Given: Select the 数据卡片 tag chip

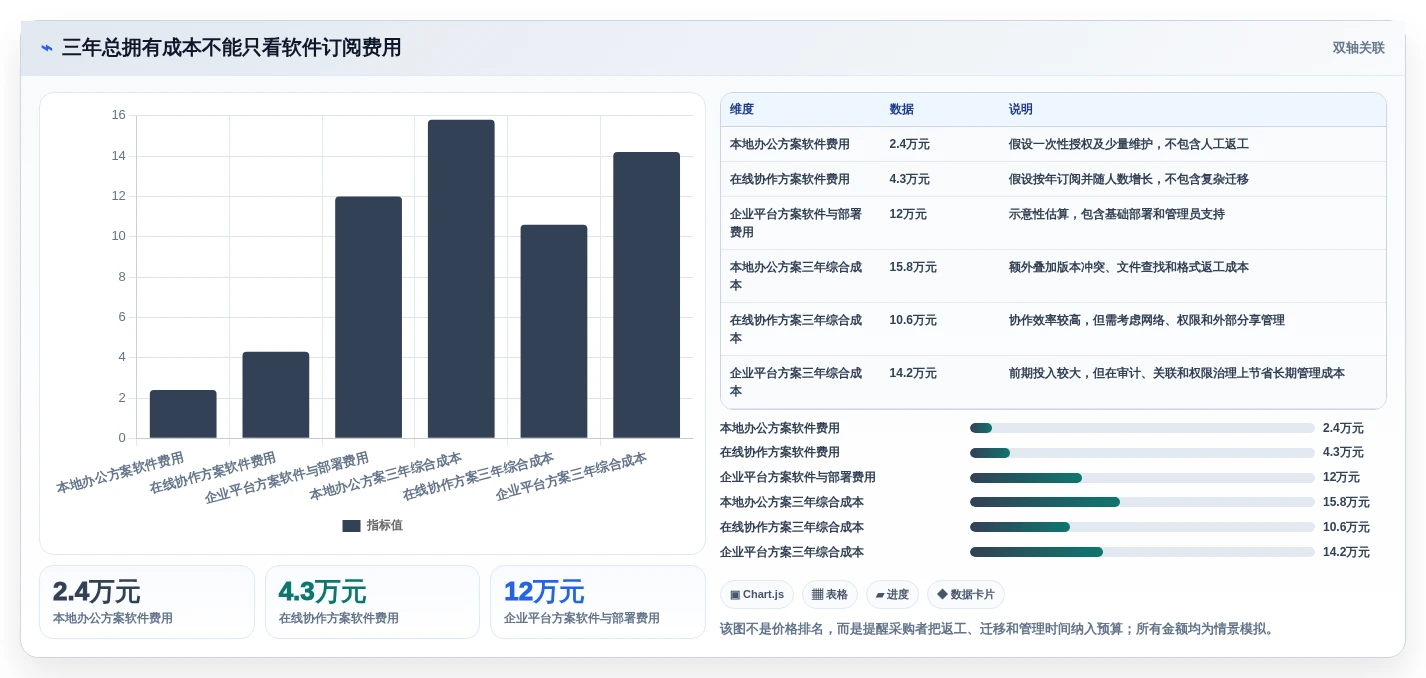Looking at the screenshot, I should point(966,594).
